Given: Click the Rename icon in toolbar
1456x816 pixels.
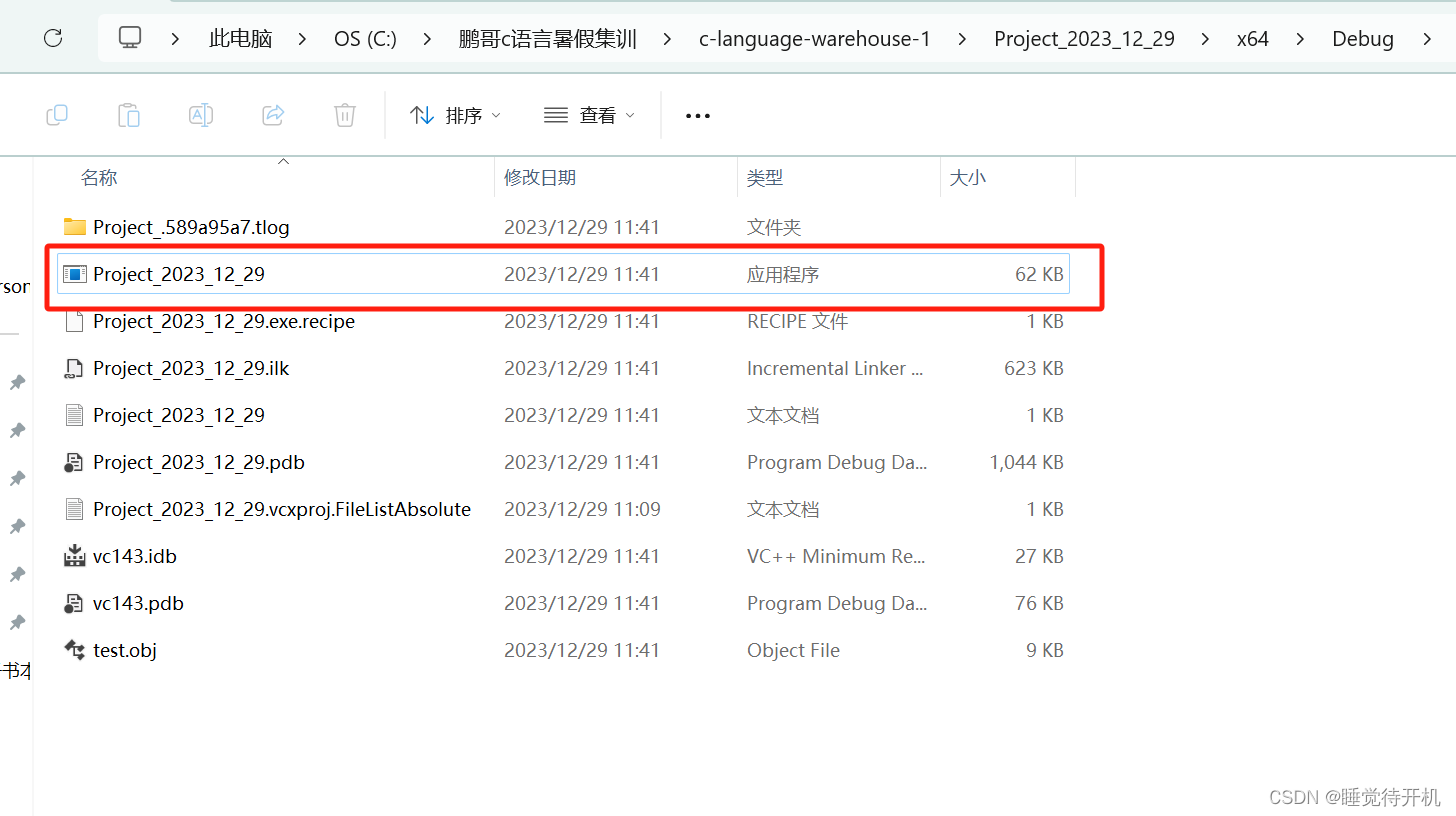Looking at the screenshot, I should point(201,115).
